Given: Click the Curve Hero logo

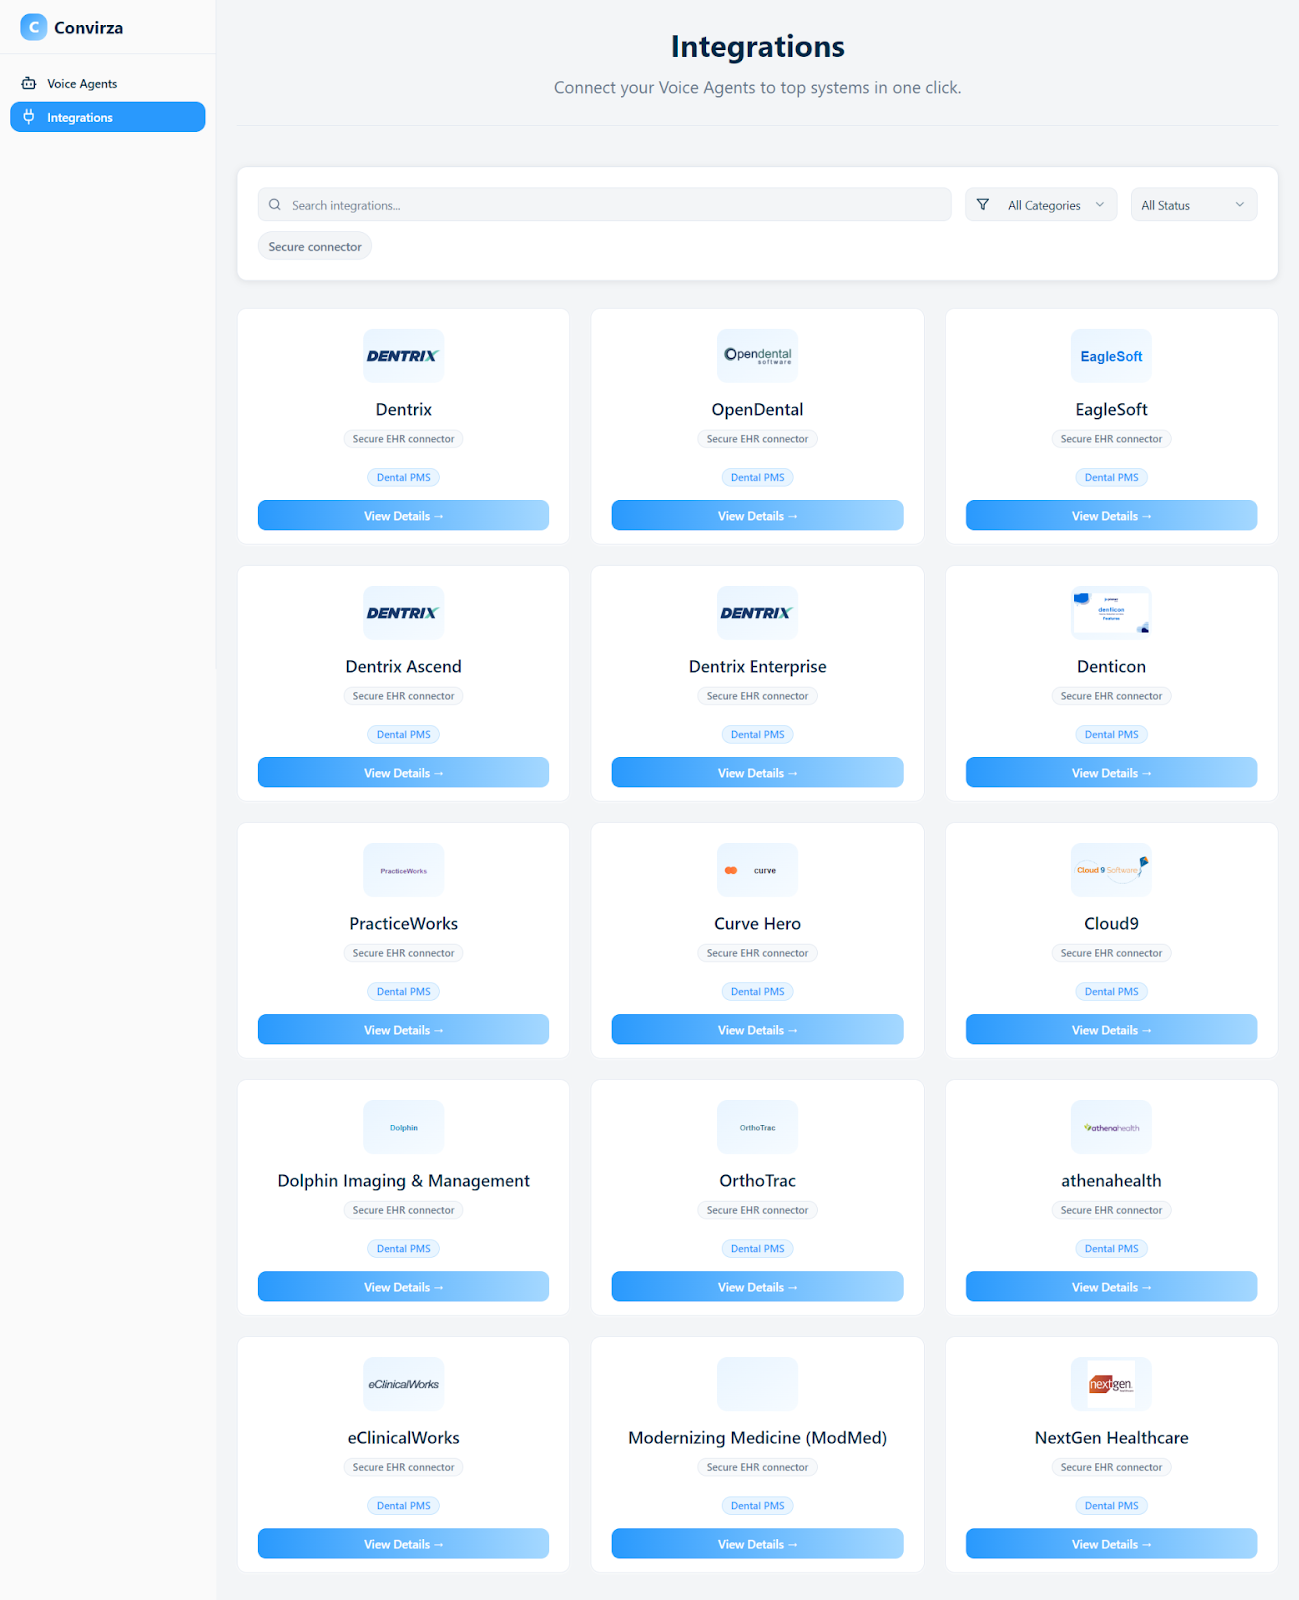Looking at the screenshot, I should [x=757, y=870].
